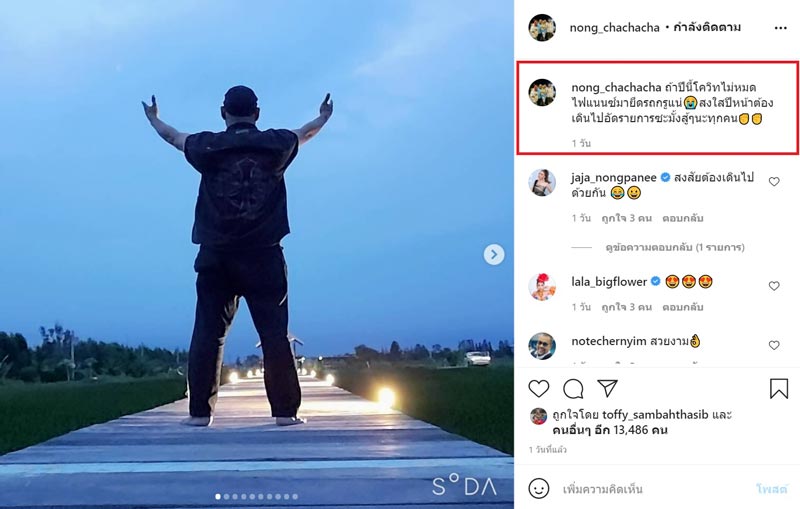Open the comment speech bubble icon
The width and height of the screenshot is (800, 509).
click(x=573, y=389)
